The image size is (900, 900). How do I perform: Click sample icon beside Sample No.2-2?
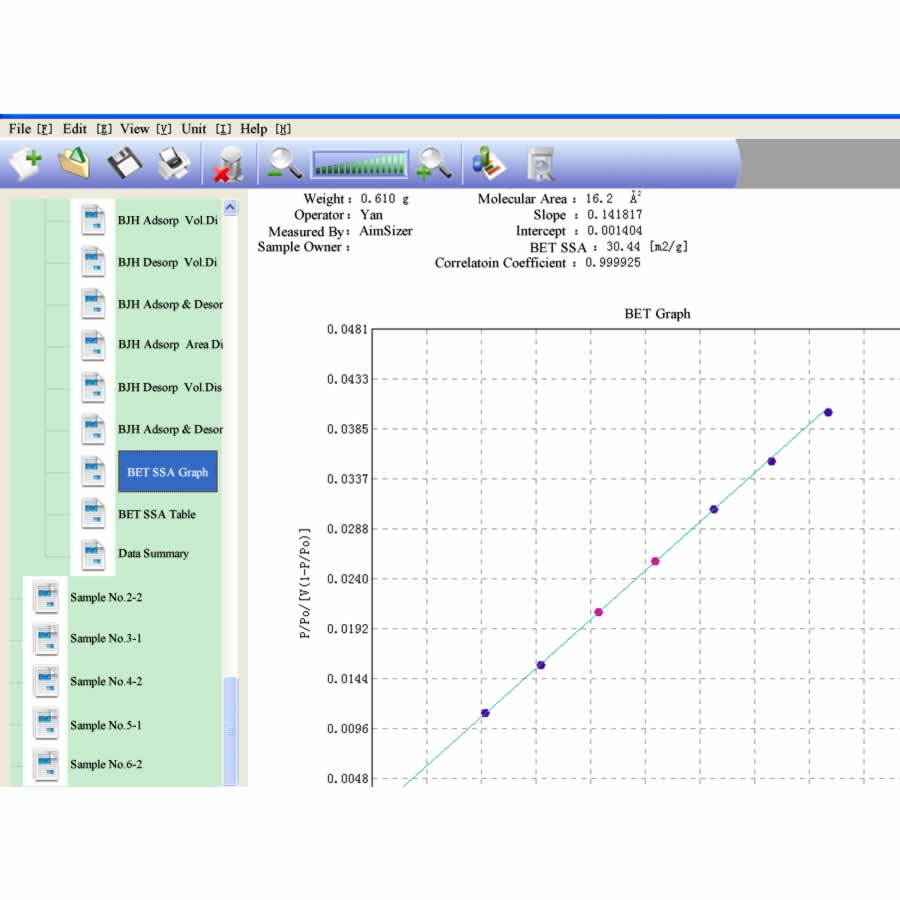click(x=46, y=597)
